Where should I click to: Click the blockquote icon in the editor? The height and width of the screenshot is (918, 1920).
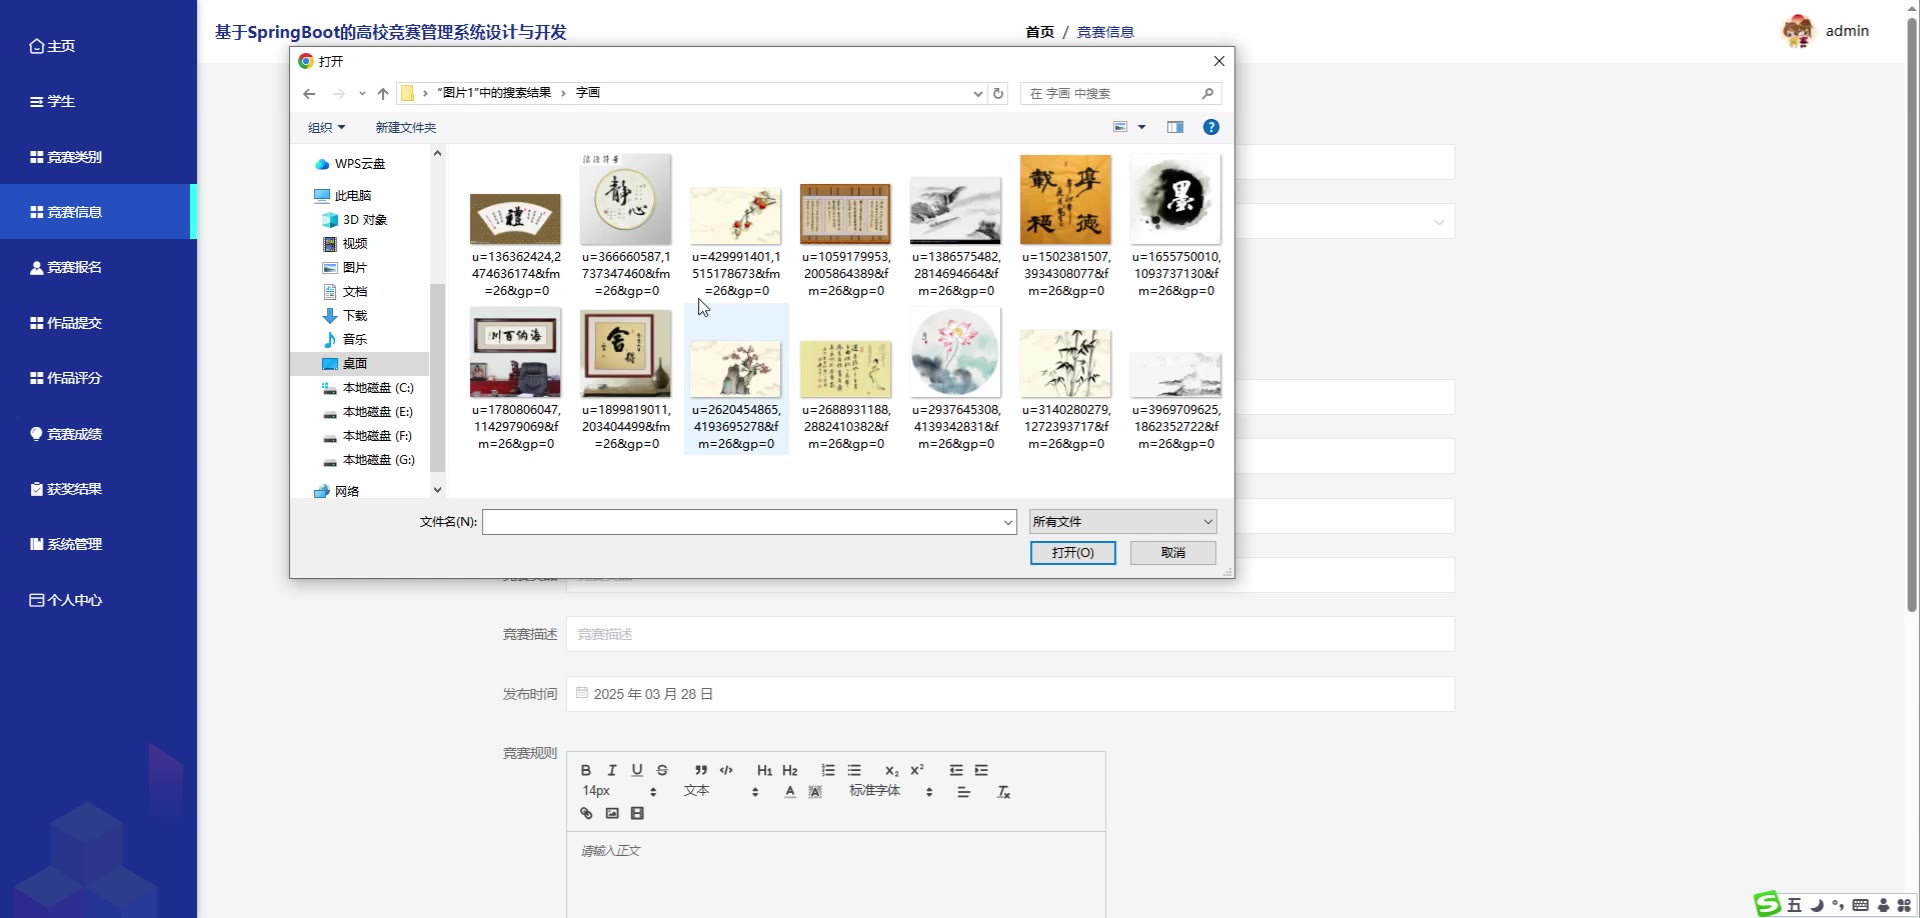pyautogui.click(x=701, y=770)
